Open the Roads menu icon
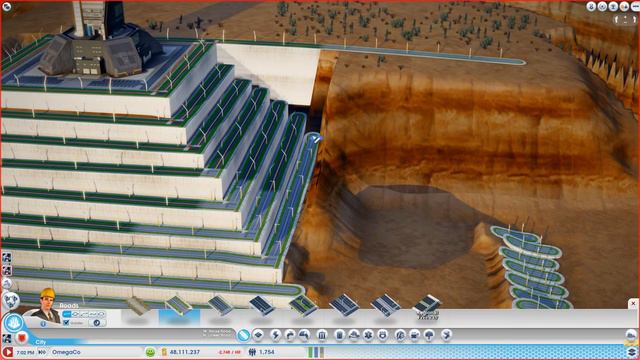This screenshot has height=360, width=640. (243, 335)
